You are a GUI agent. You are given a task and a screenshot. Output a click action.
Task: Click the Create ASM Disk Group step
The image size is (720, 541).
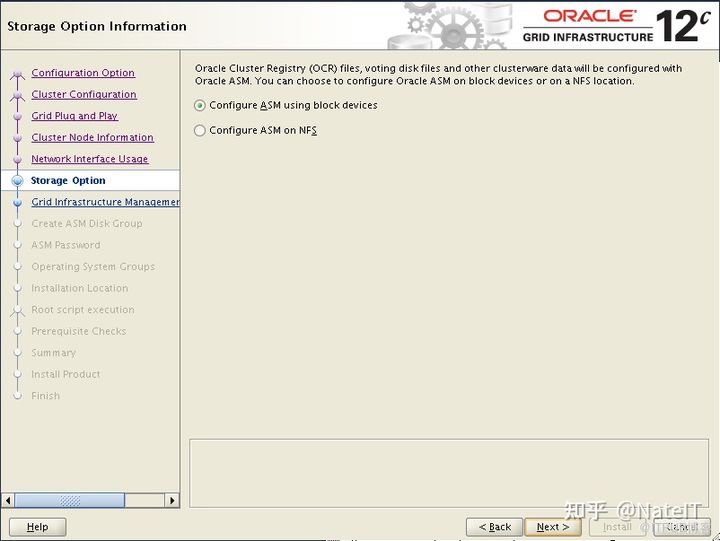87,224
